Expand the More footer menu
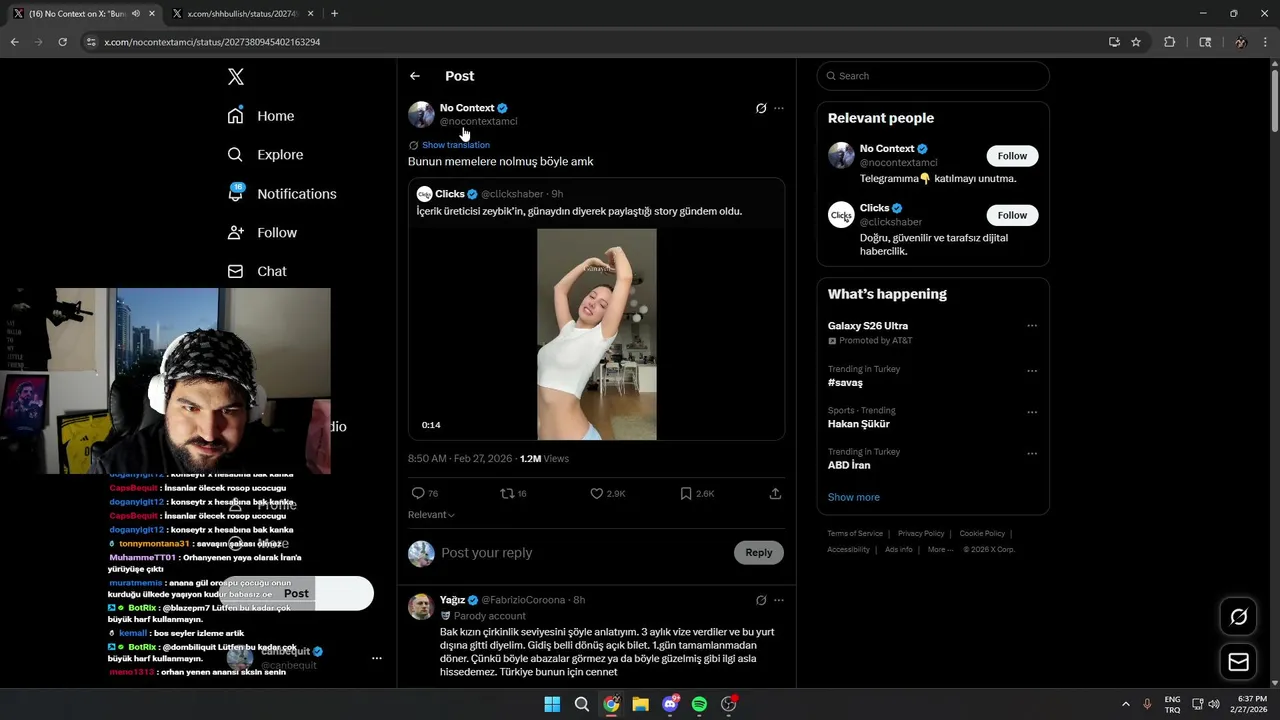The width and height of the screenshot is (1280, 720). [x=940, y=549]
